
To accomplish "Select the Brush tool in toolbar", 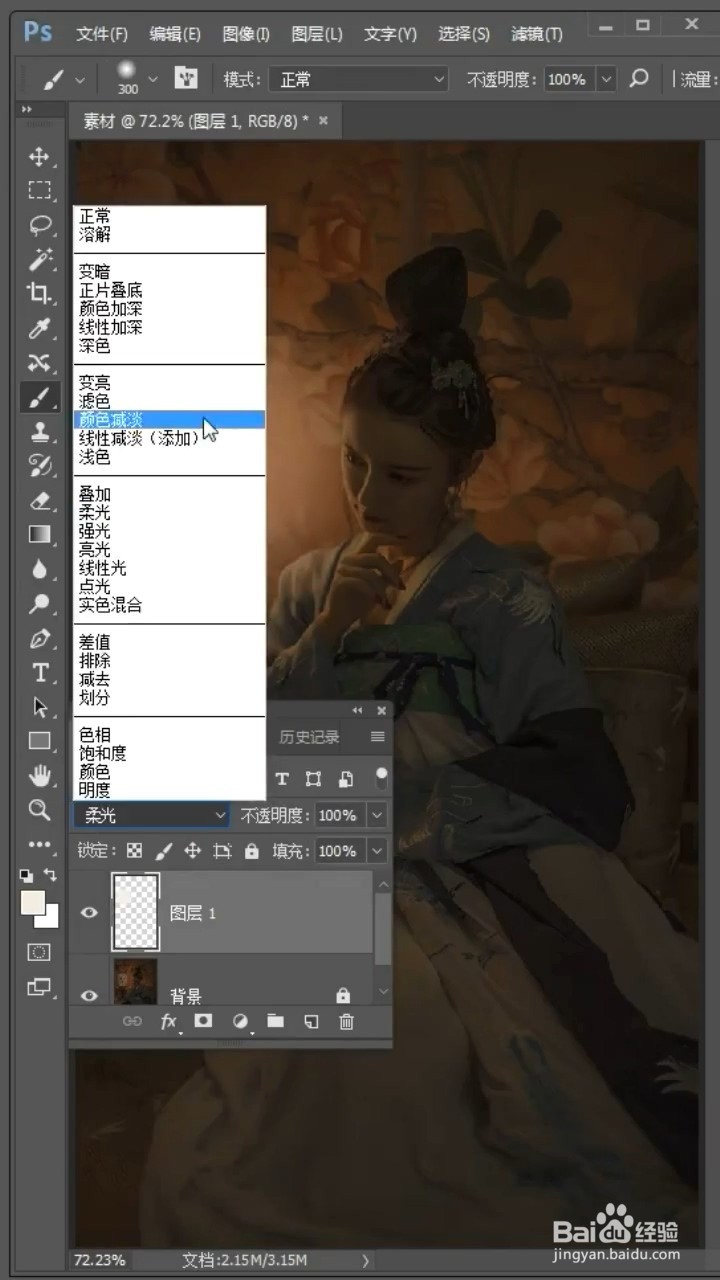I will (x=39, y=397).
